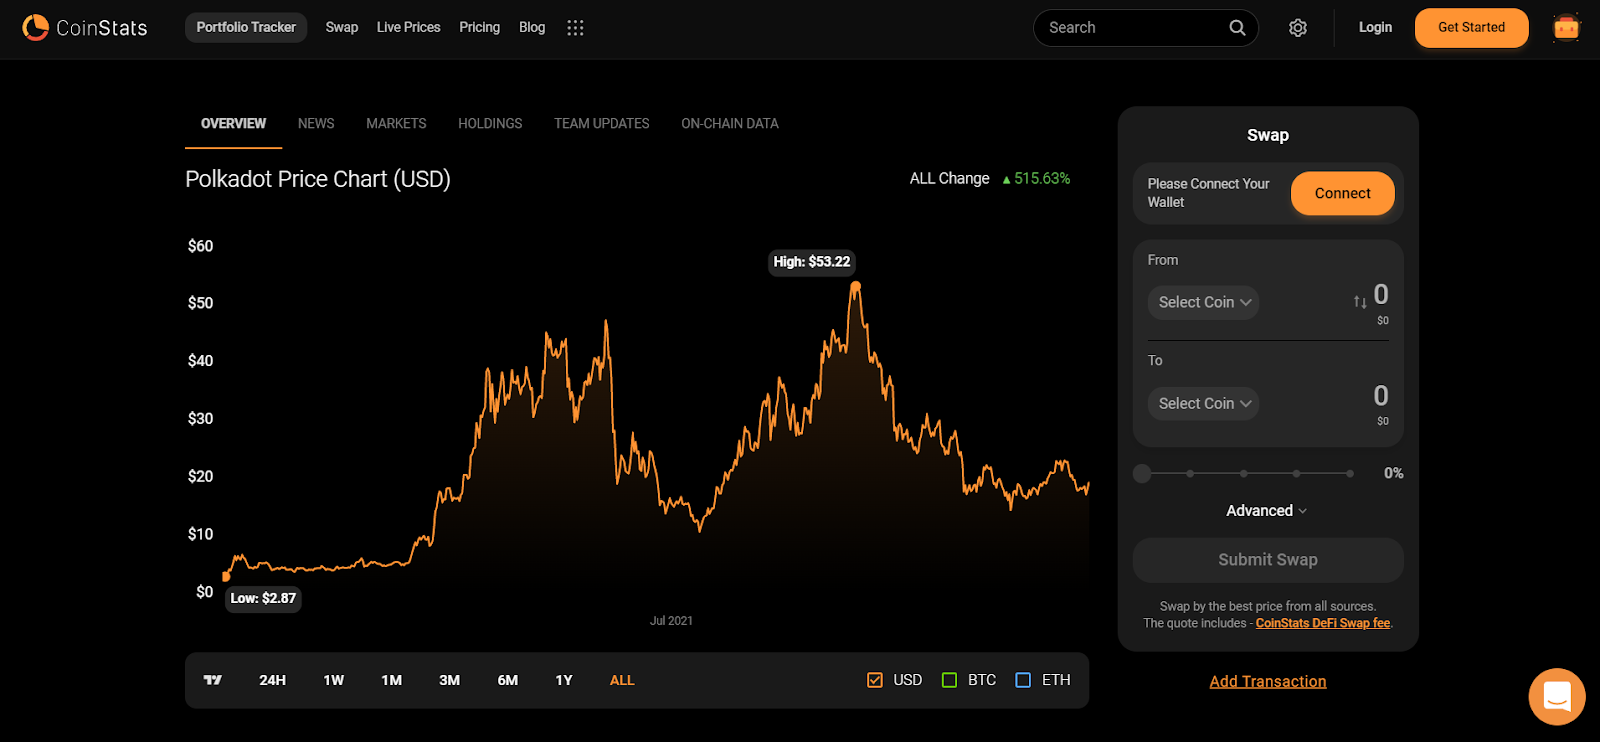
Task: Open Portfolio Tracker in the navbar
Action: click(x=246, y=28)
